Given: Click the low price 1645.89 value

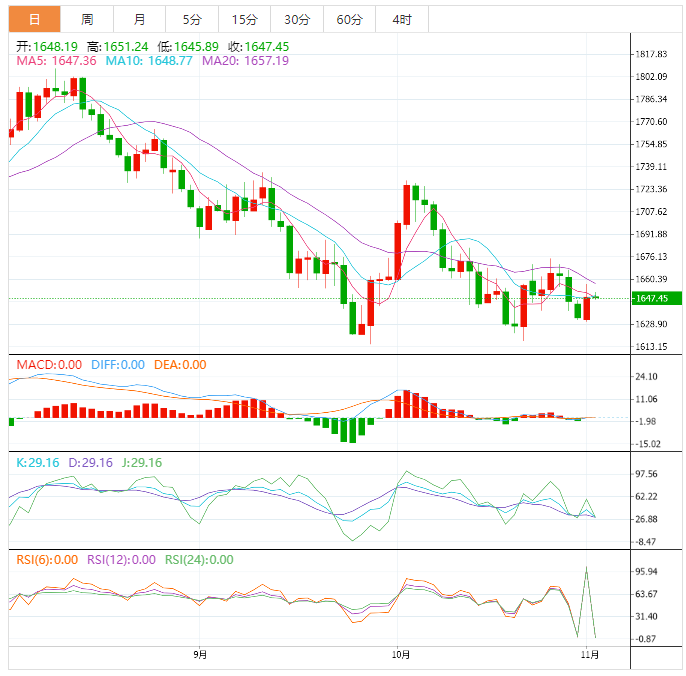Looking at the screenshot, I should pyautogui.click(x=196, y=46).
